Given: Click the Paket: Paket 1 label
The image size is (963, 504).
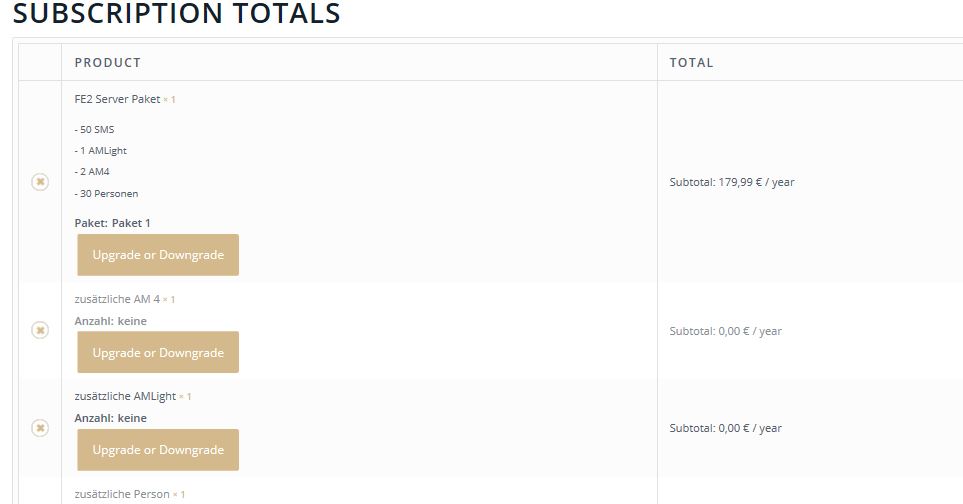Looking at the screenshot, I should coord(112,223).
